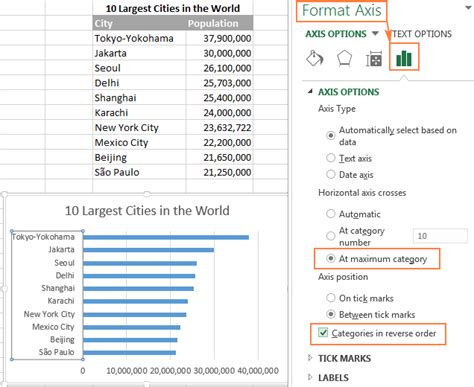Image resolution: width=474 pixels, height=387 pixels.
Task: Open the Format Axis pane options arrow
Action: (x=468, y=8)
